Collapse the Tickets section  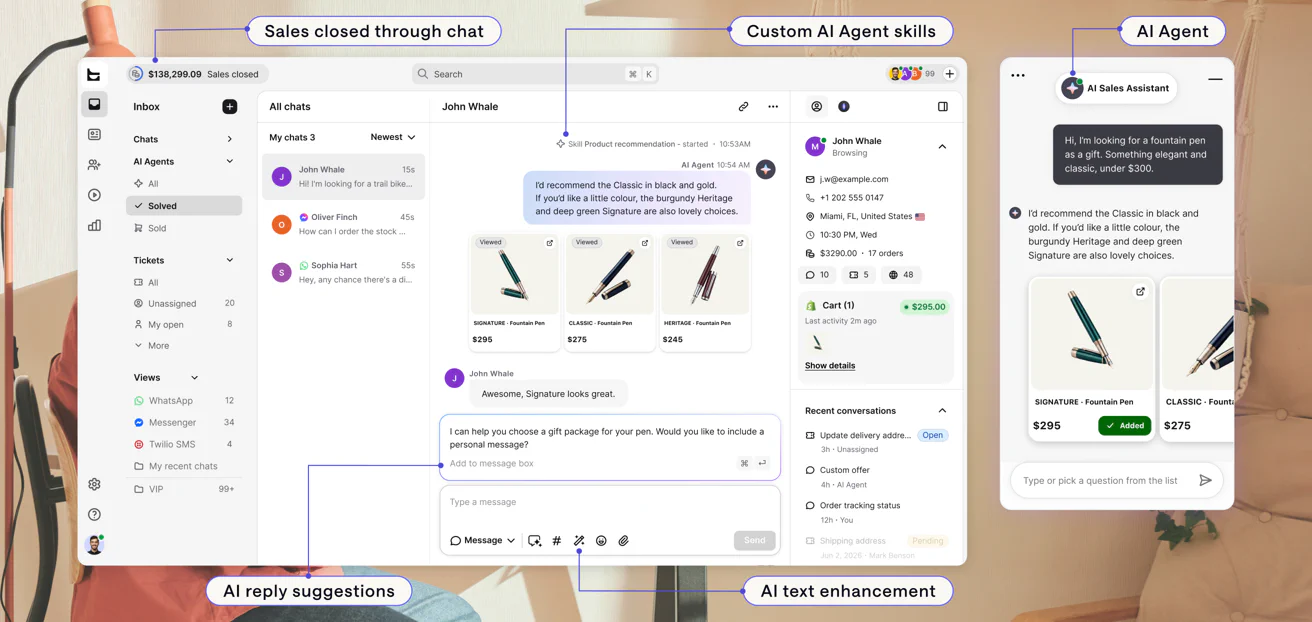pyautogui.click(x=229, y=260)
